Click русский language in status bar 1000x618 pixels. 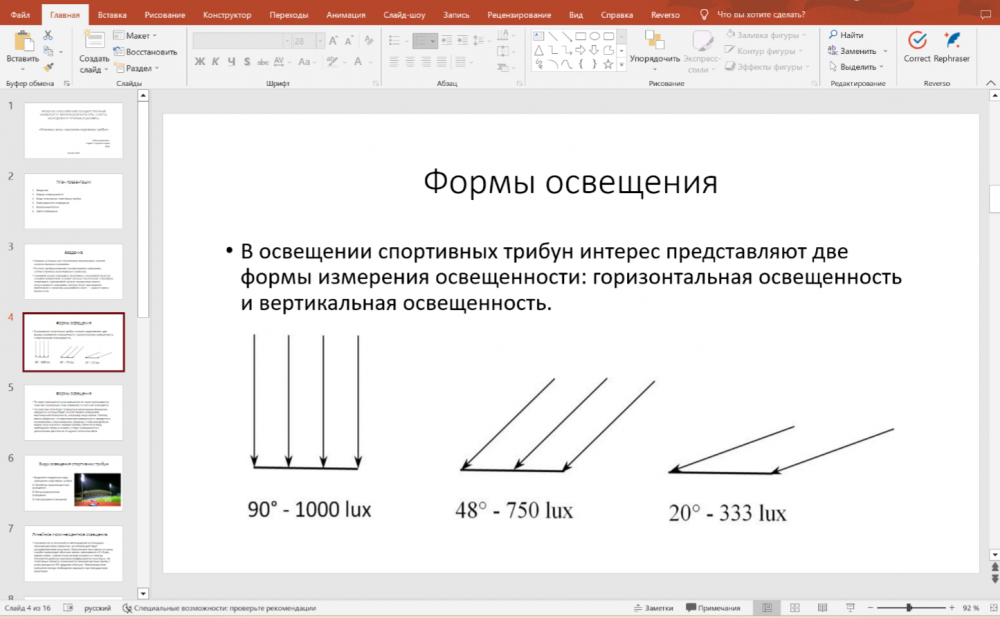pos(98,608)
